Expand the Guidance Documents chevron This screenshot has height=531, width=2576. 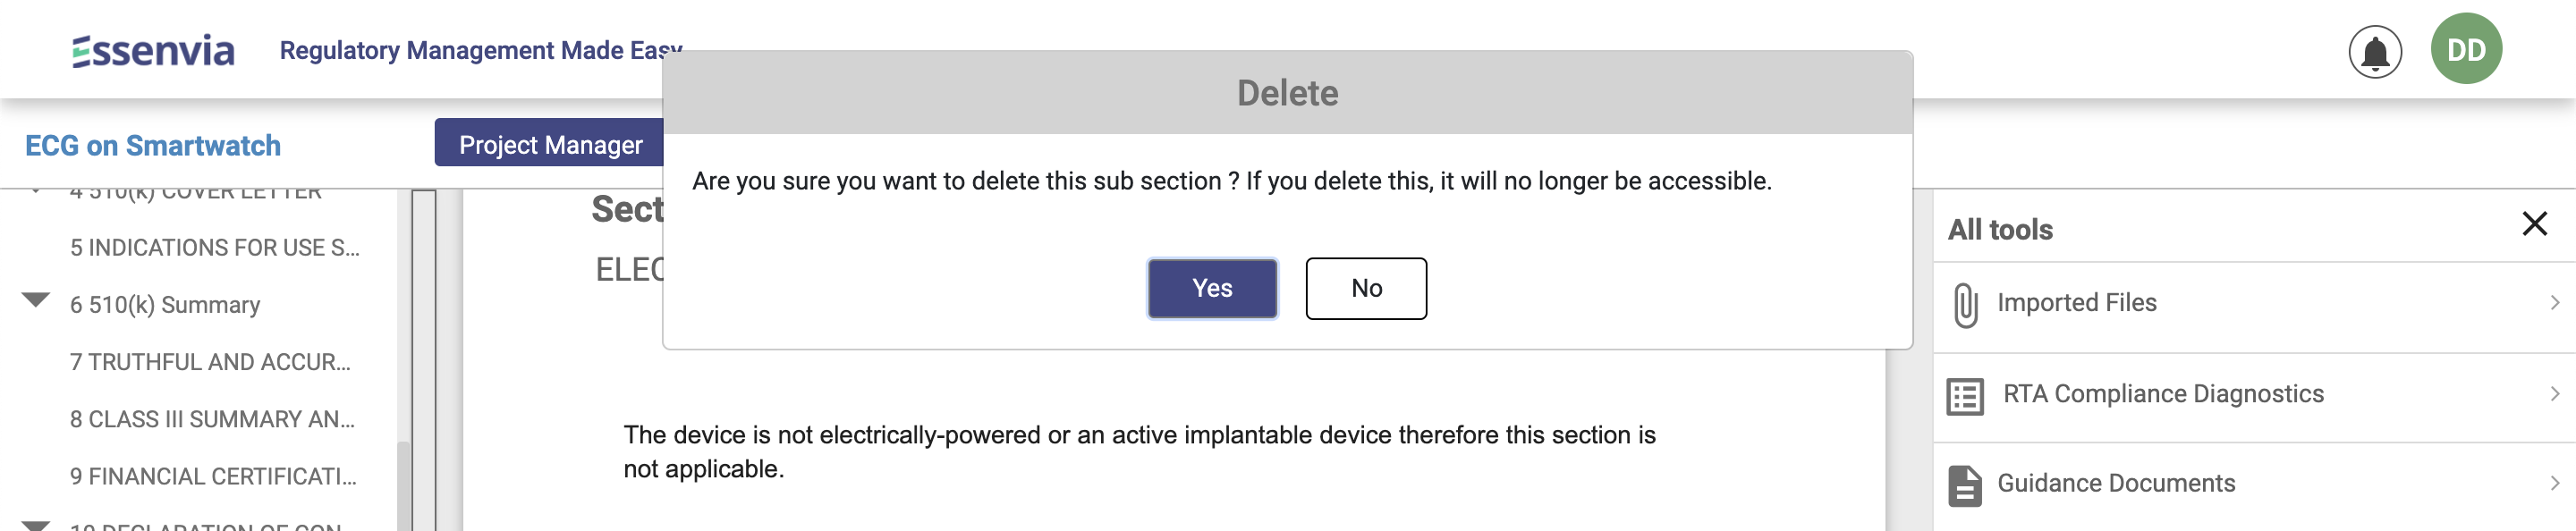pos(2554,484)
